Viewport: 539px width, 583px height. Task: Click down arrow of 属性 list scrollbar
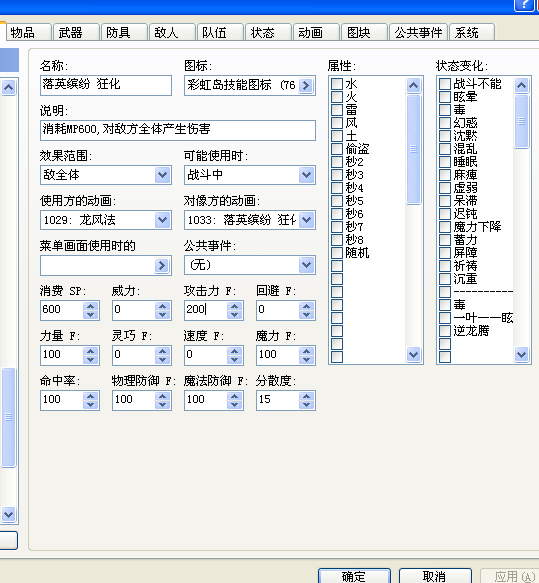413,355
